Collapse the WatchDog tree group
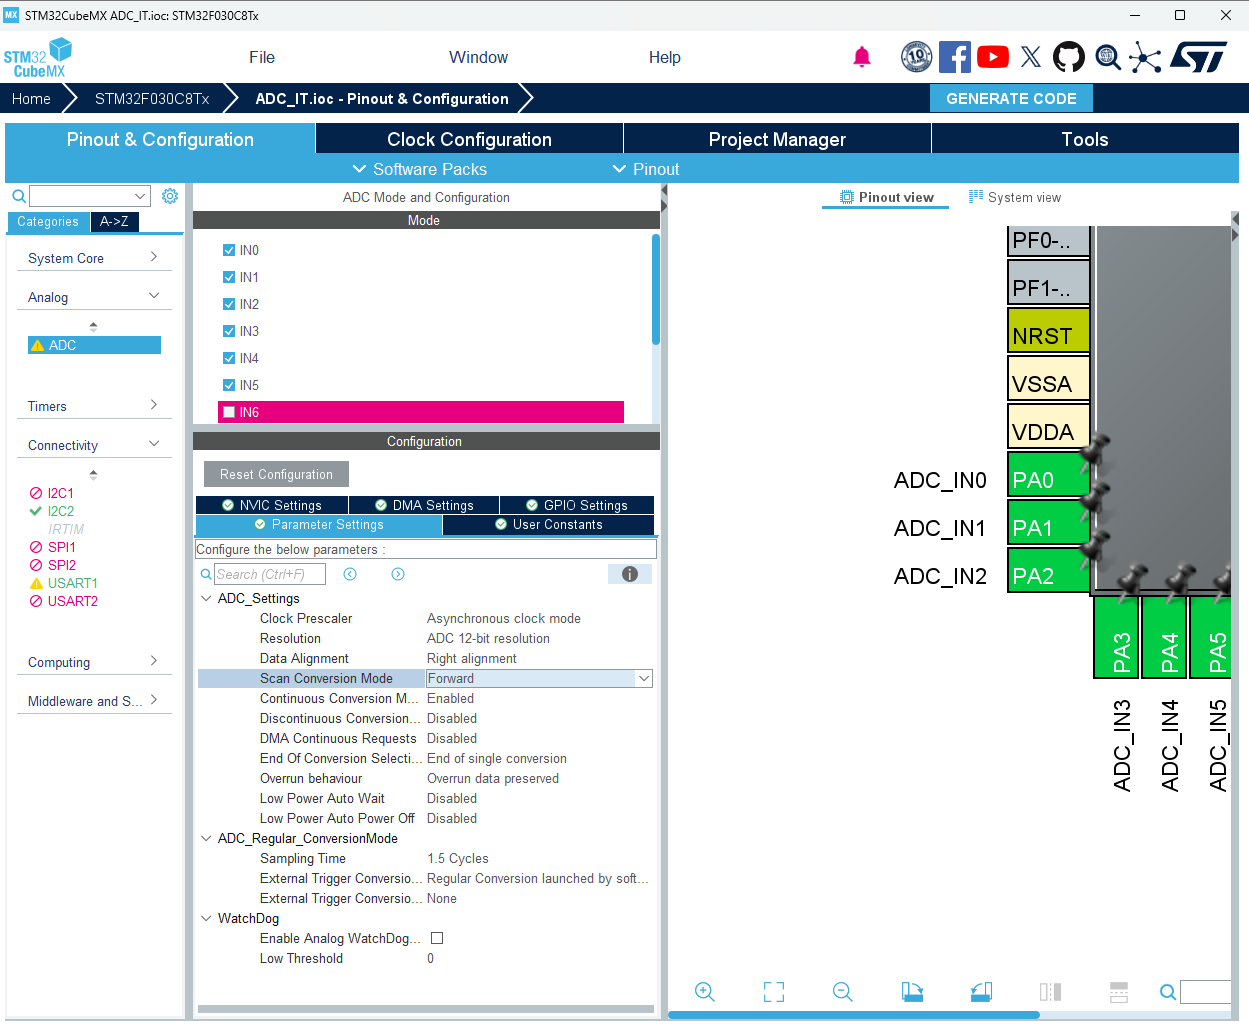 206,918
